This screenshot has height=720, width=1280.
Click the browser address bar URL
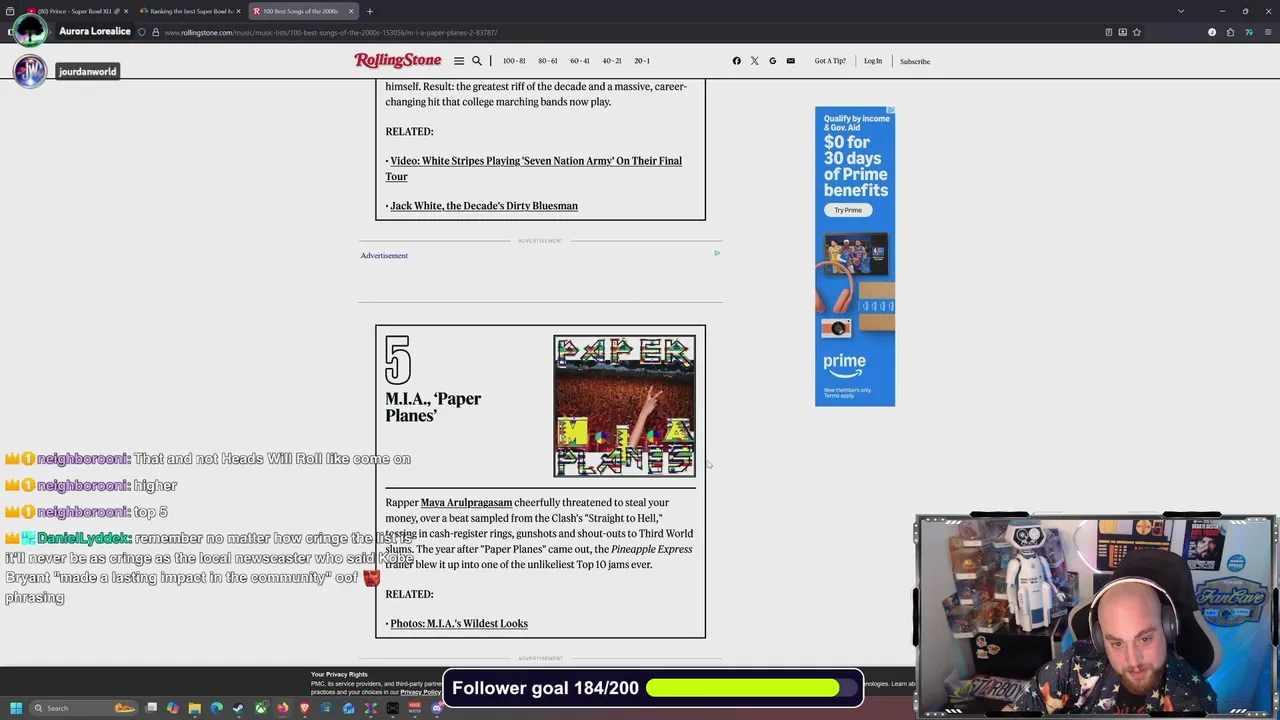click(330, 32)
